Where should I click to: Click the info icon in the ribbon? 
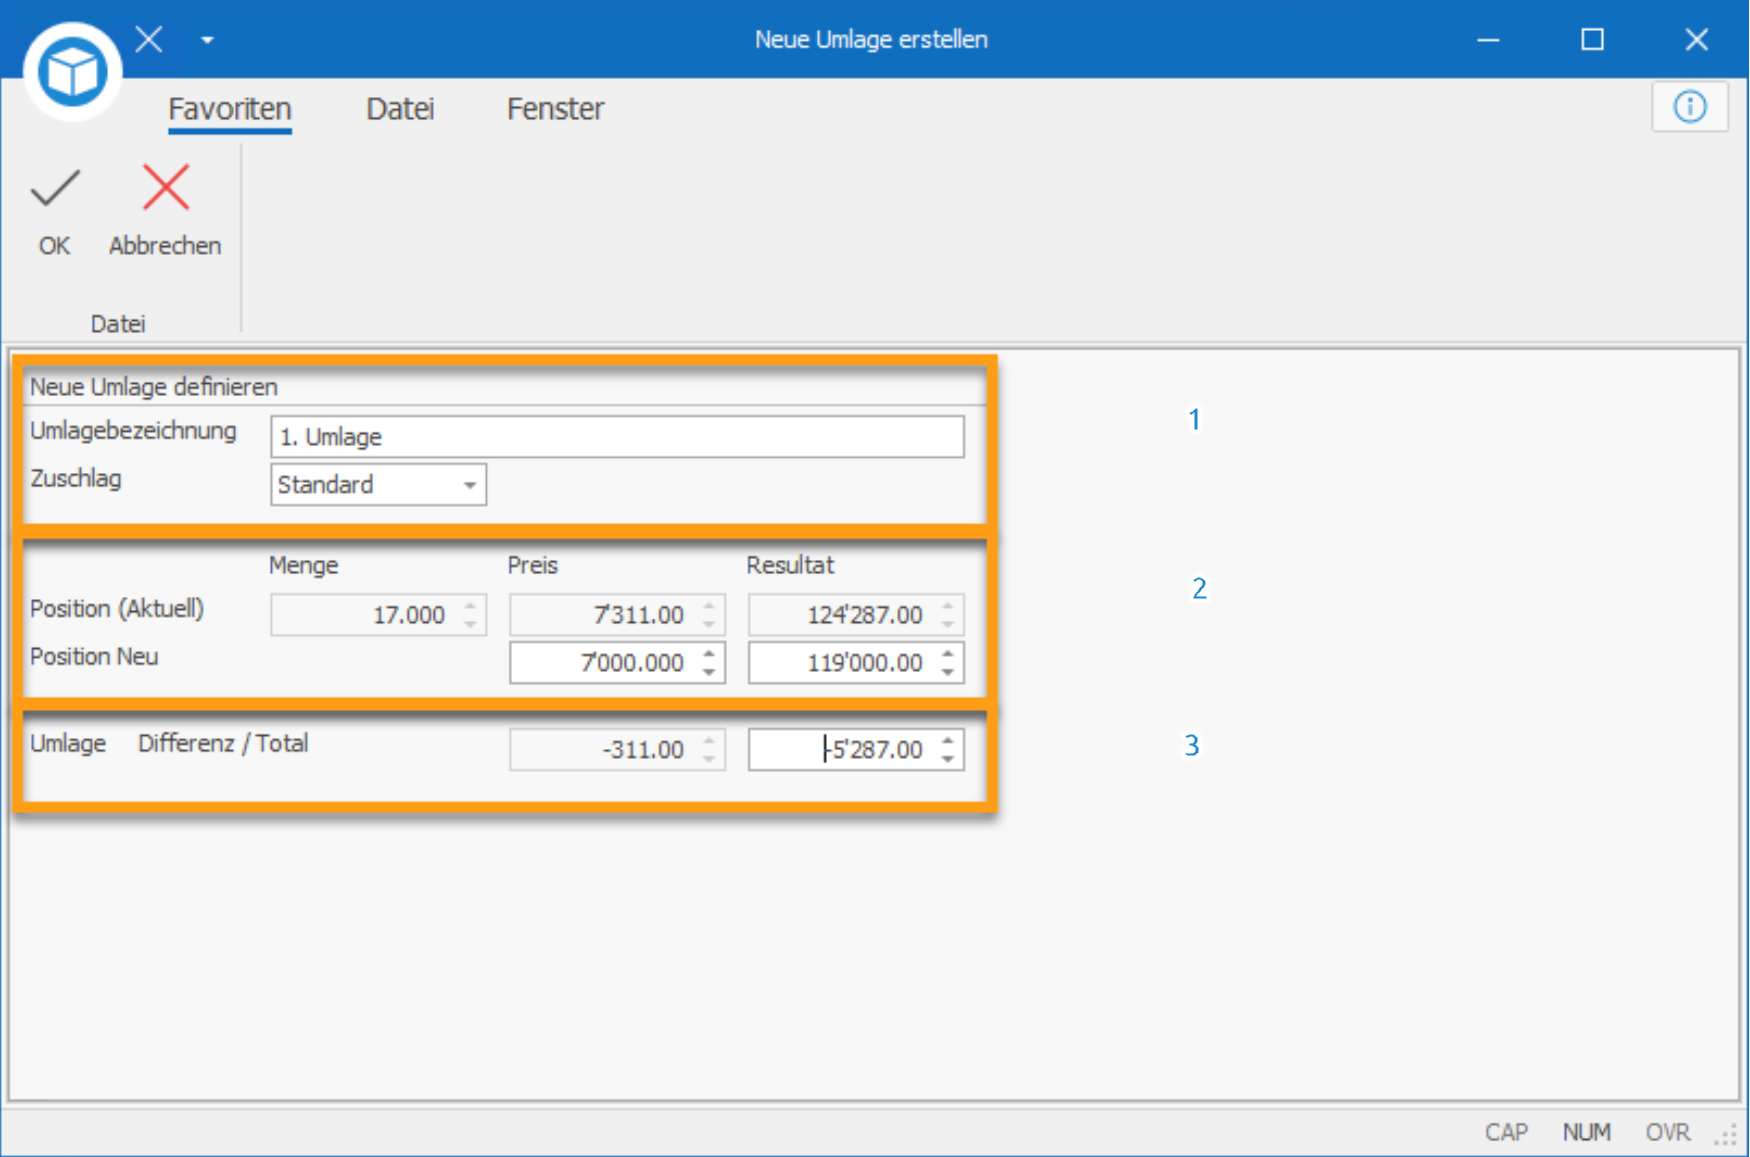[1690, 107]
